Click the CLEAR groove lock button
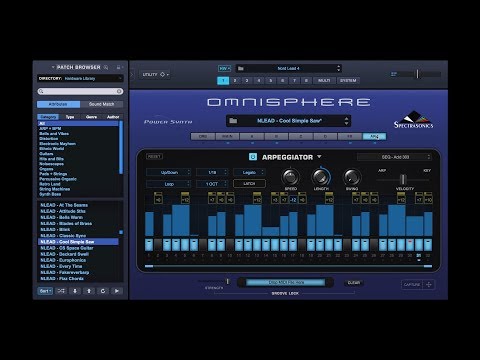480x360 pixels. [354, 283]
